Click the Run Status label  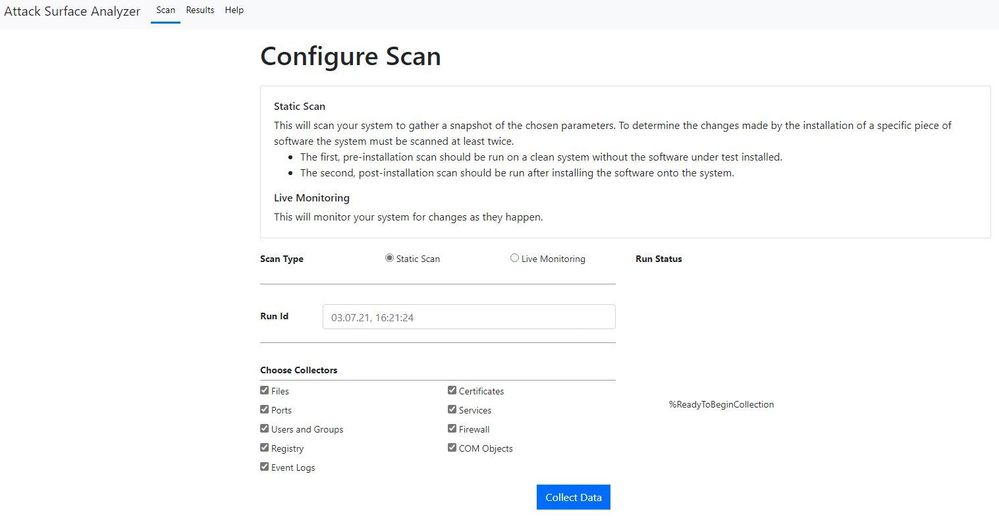tap(659, 259)
